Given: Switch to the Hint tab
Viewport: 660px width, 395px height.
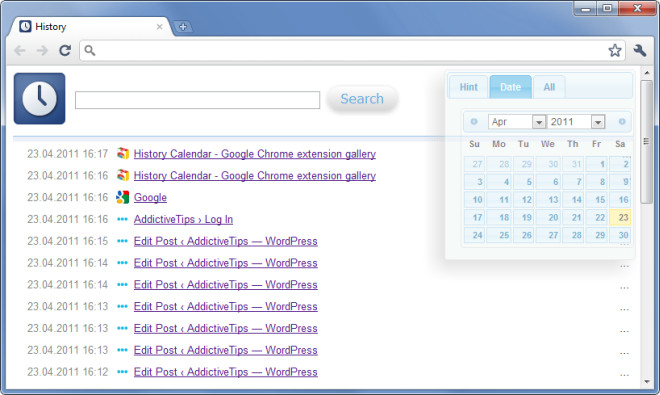Looking at the screenshot, I should pyautogui.click(x=468, y=87).
